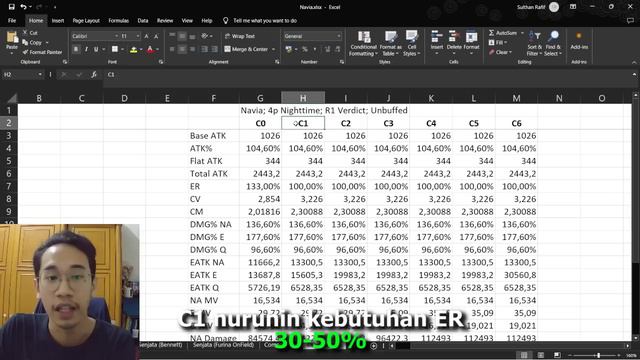
Task: Toggle Wrap Text
Action: 240,36
